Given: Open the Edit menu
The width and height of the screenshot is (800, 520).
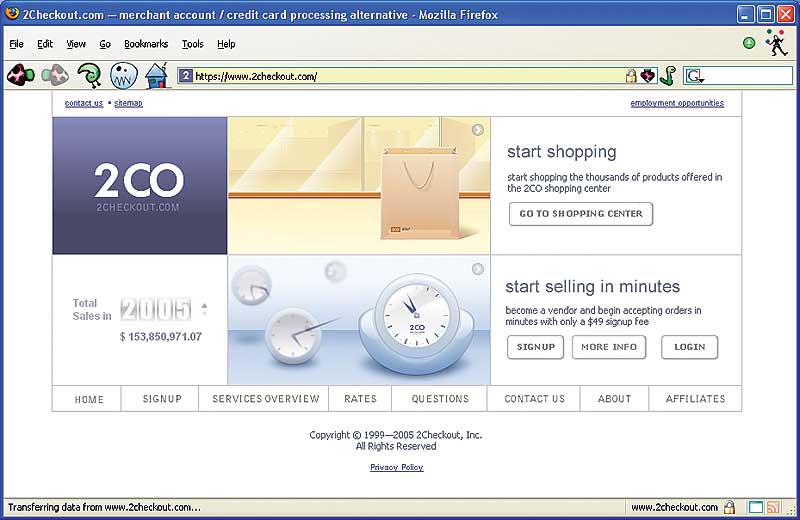Looking at the screenshot, I should 45,44.
